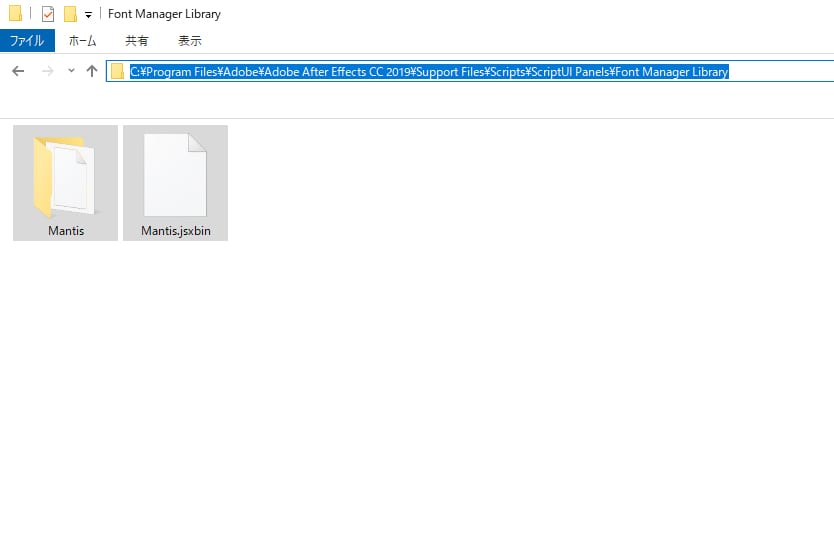The image size is (834, 539).
Task: Open the ファイル ribbon tab
Action: tap(27, 41)
